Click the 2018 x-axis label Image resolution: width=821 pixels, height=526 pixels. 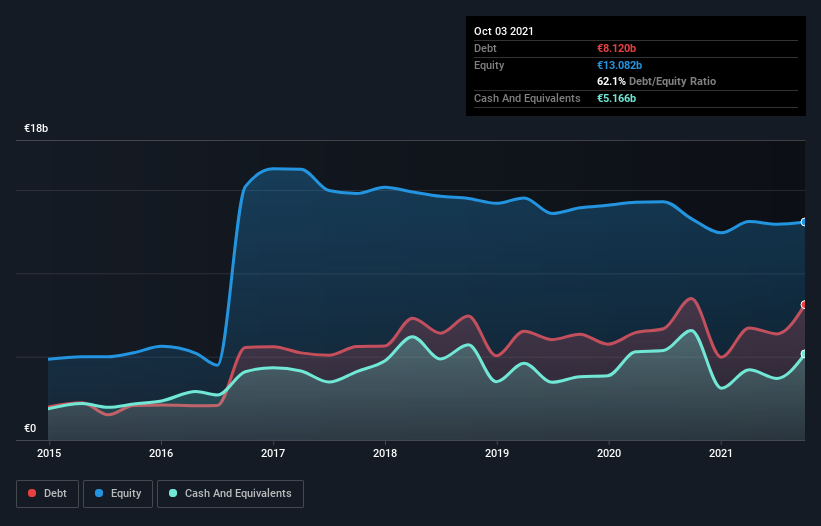tap(385, 453)
